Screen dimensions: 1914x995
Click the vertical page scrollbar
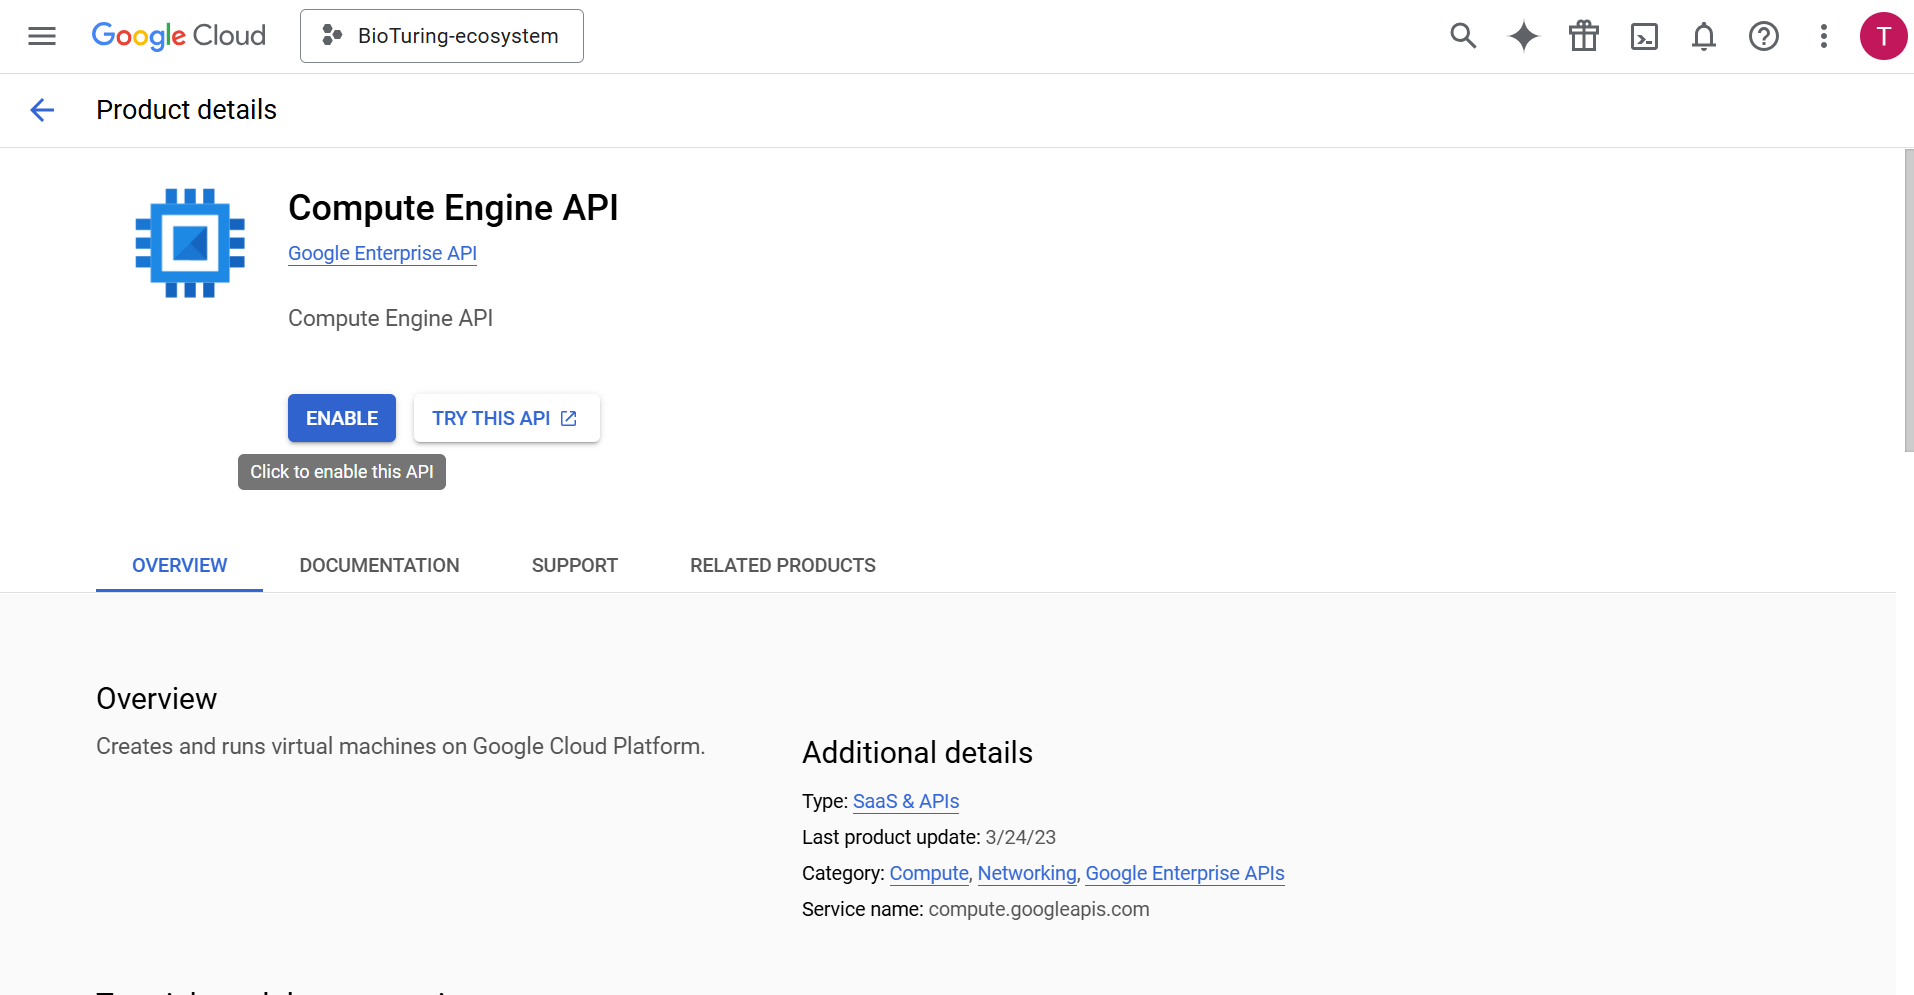point(1908,300)
